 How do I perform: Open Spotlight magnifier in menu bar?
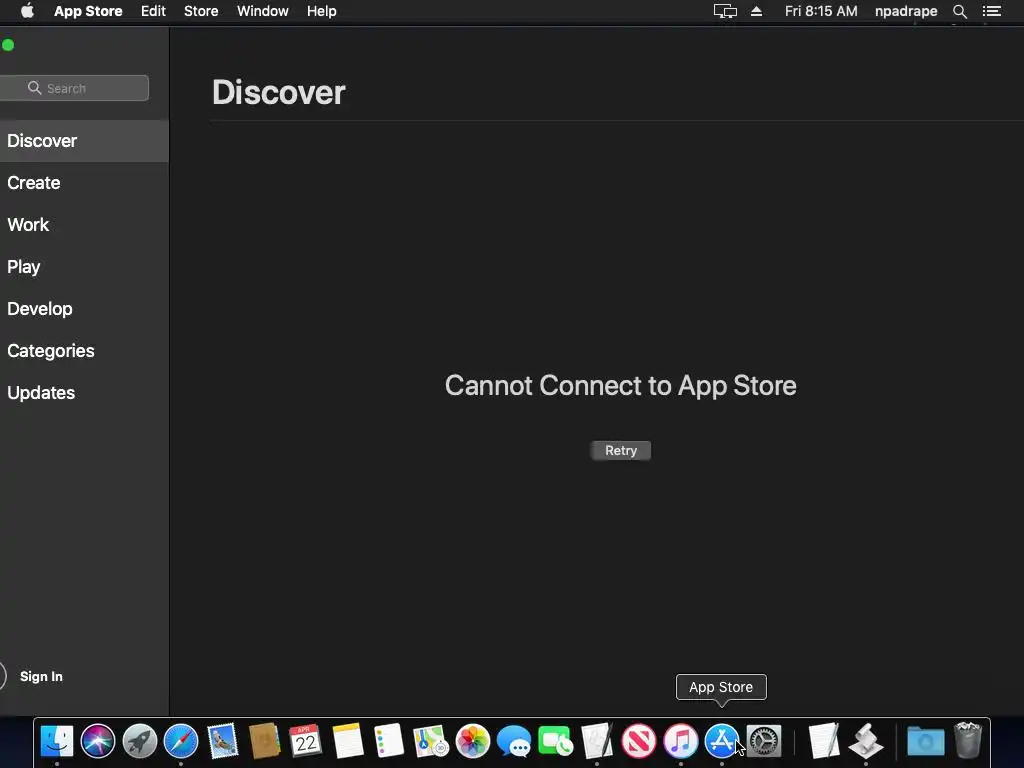[959, 11]
